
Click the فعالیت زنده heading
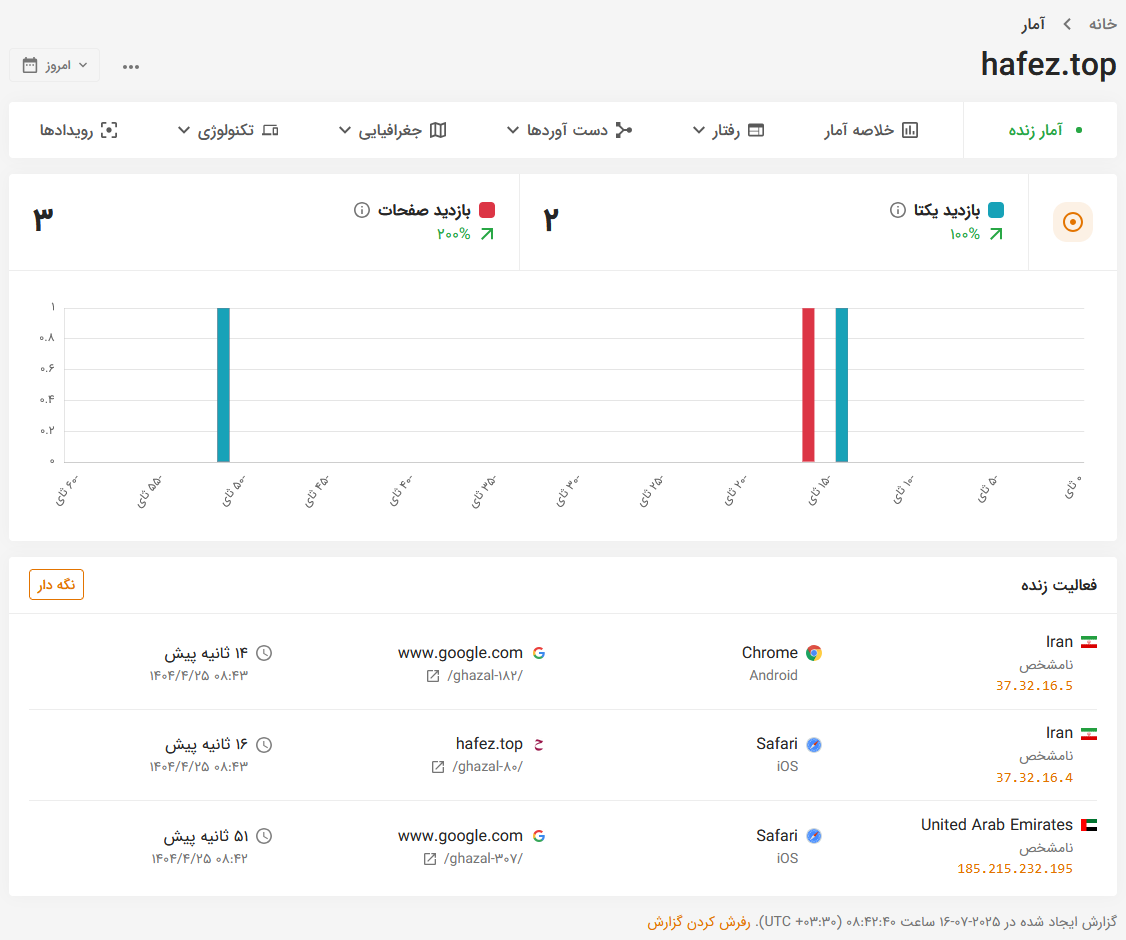coord(1059,585)
